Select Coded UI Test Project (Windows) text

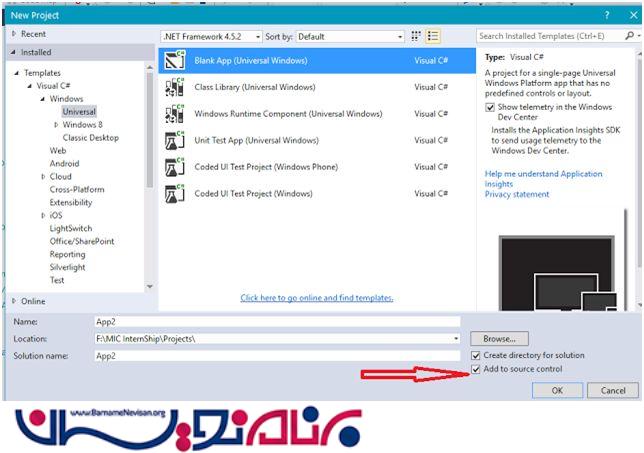(x=253, y=194)
